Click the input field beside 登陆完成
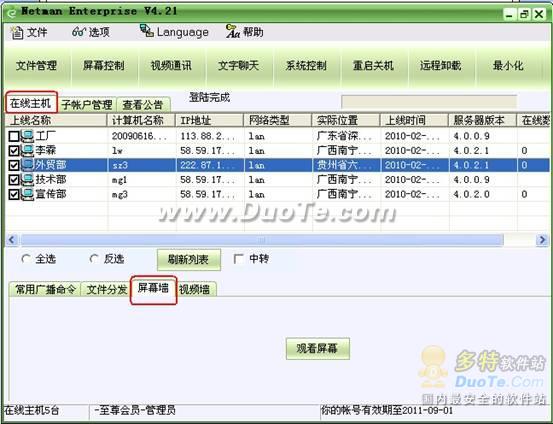This screenshot has height=424, width=553. [x=429, y=102]
